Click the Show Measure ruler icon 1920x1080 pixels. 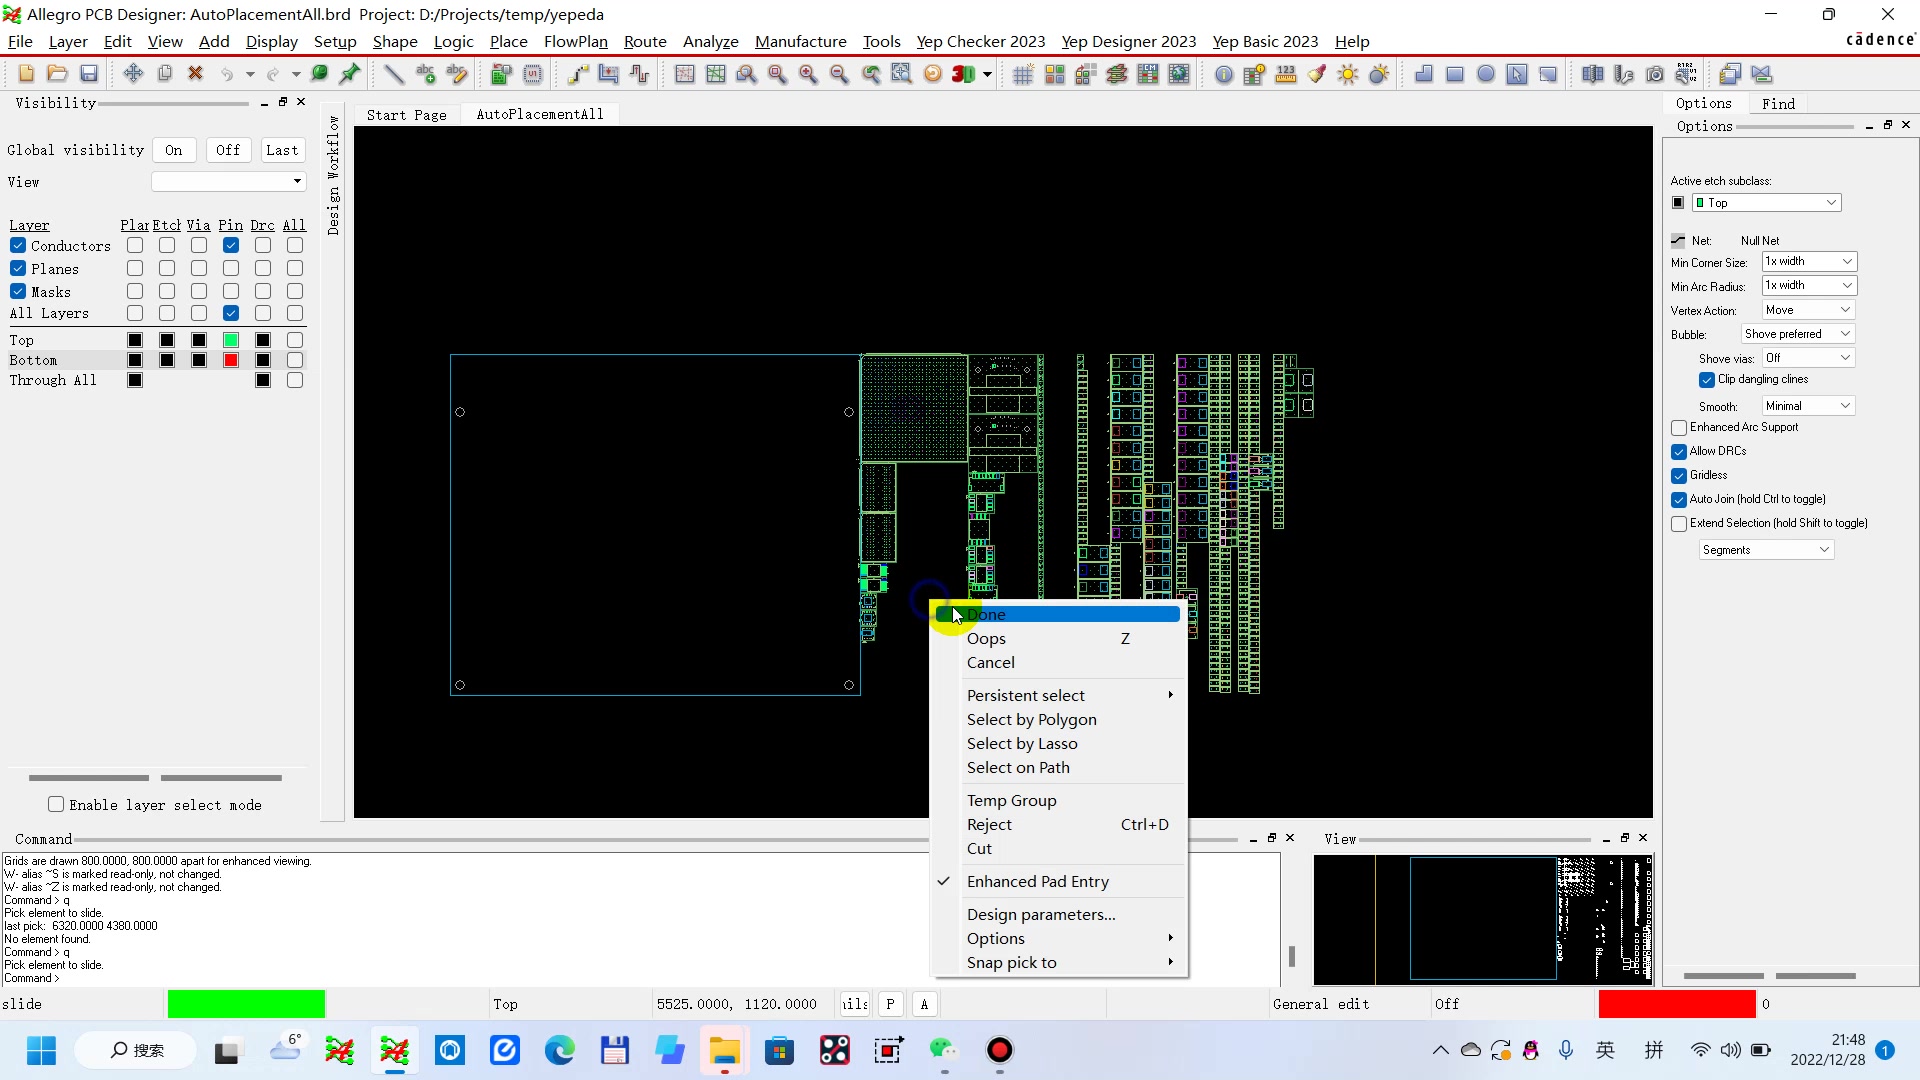1286,74
